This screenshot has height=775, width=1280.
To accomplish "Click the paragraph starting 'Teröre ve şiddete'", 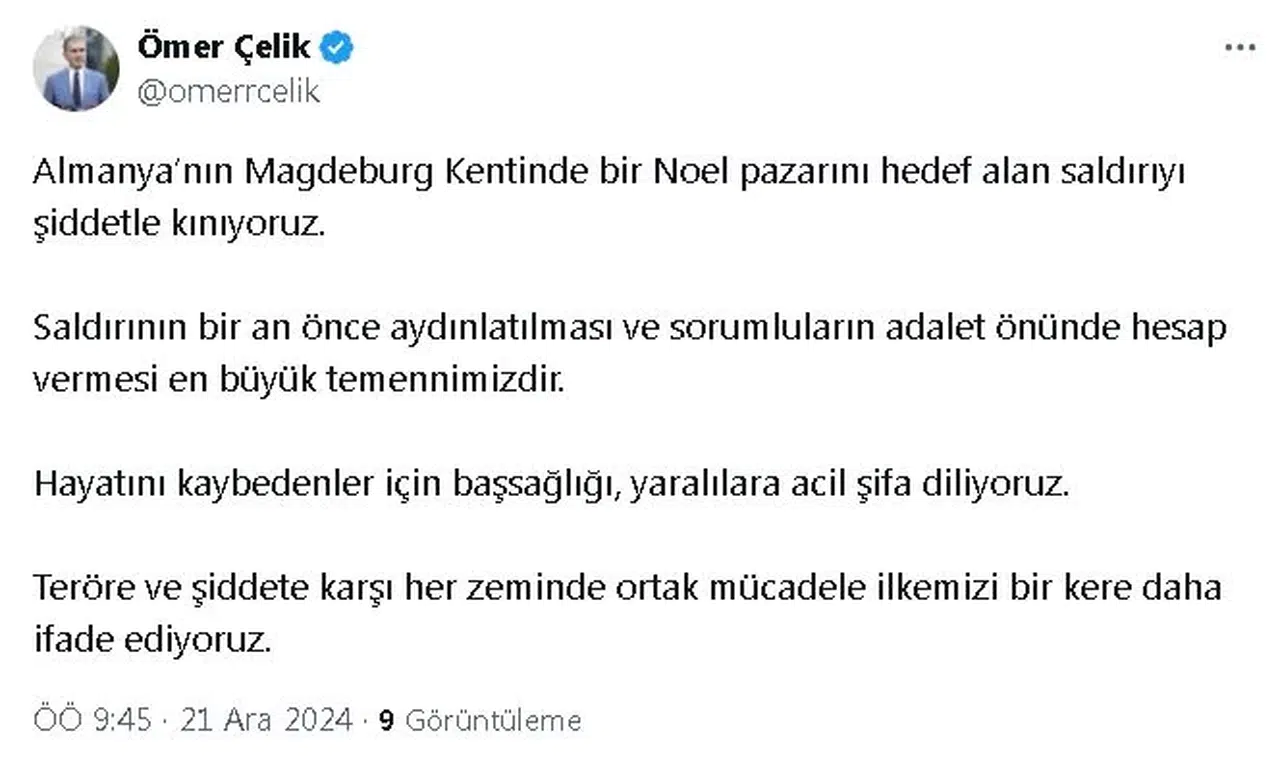I will point(628,589).
